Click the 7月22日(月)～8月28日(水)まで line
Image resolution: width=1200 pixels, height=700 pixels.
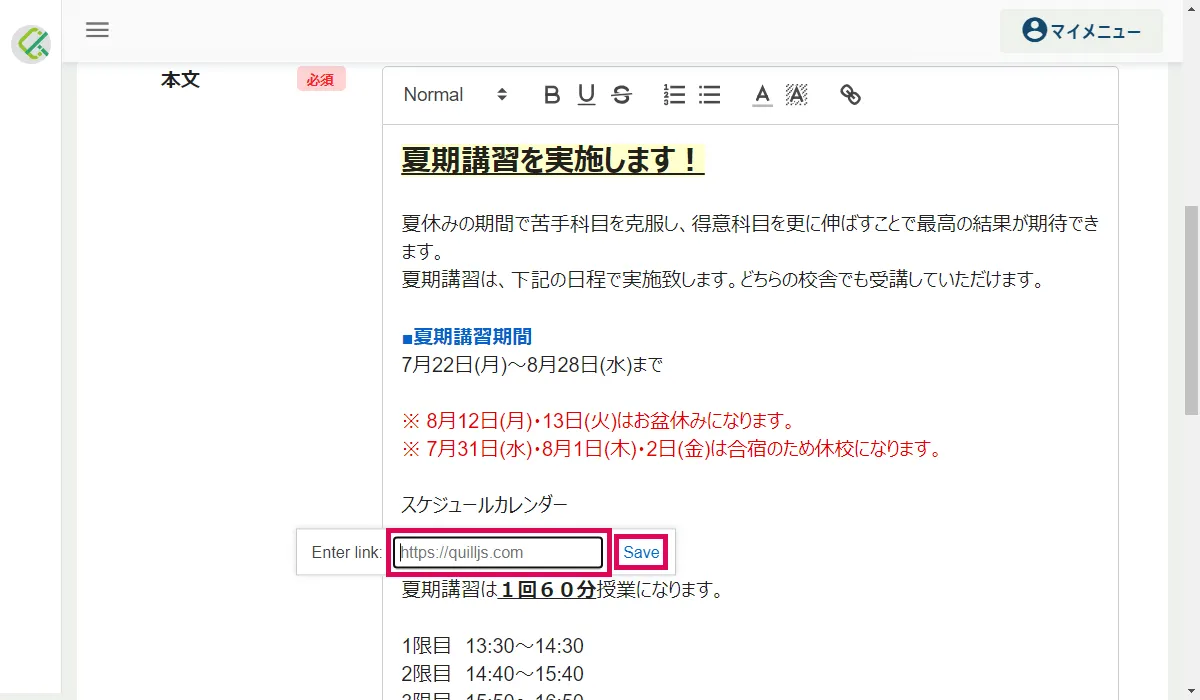[532, 365]
